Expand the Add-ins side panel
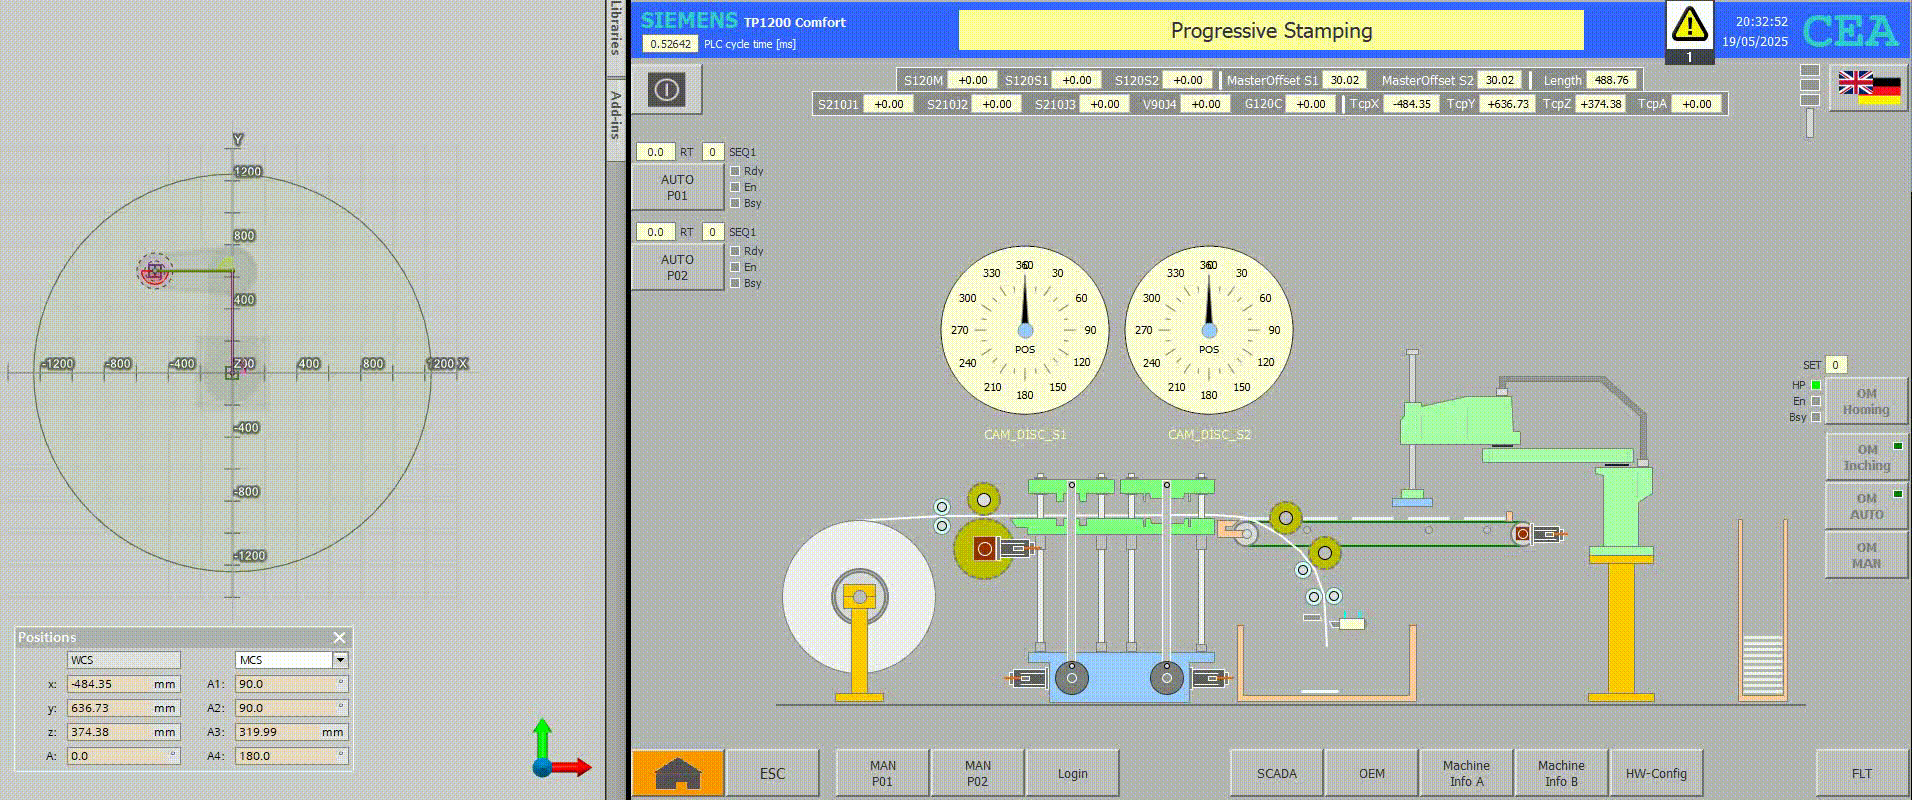 616,115
